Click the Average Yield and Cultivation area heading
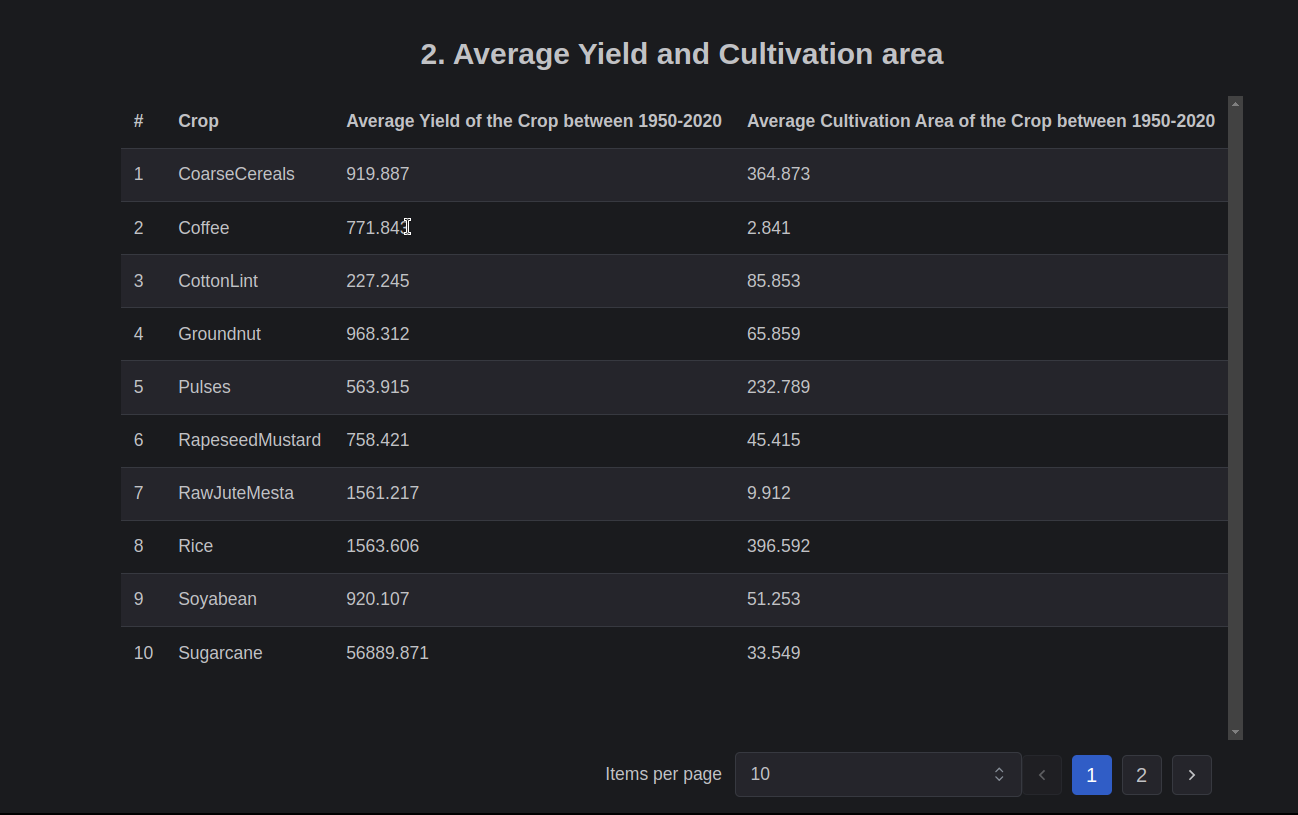 (x=681, y=54)
